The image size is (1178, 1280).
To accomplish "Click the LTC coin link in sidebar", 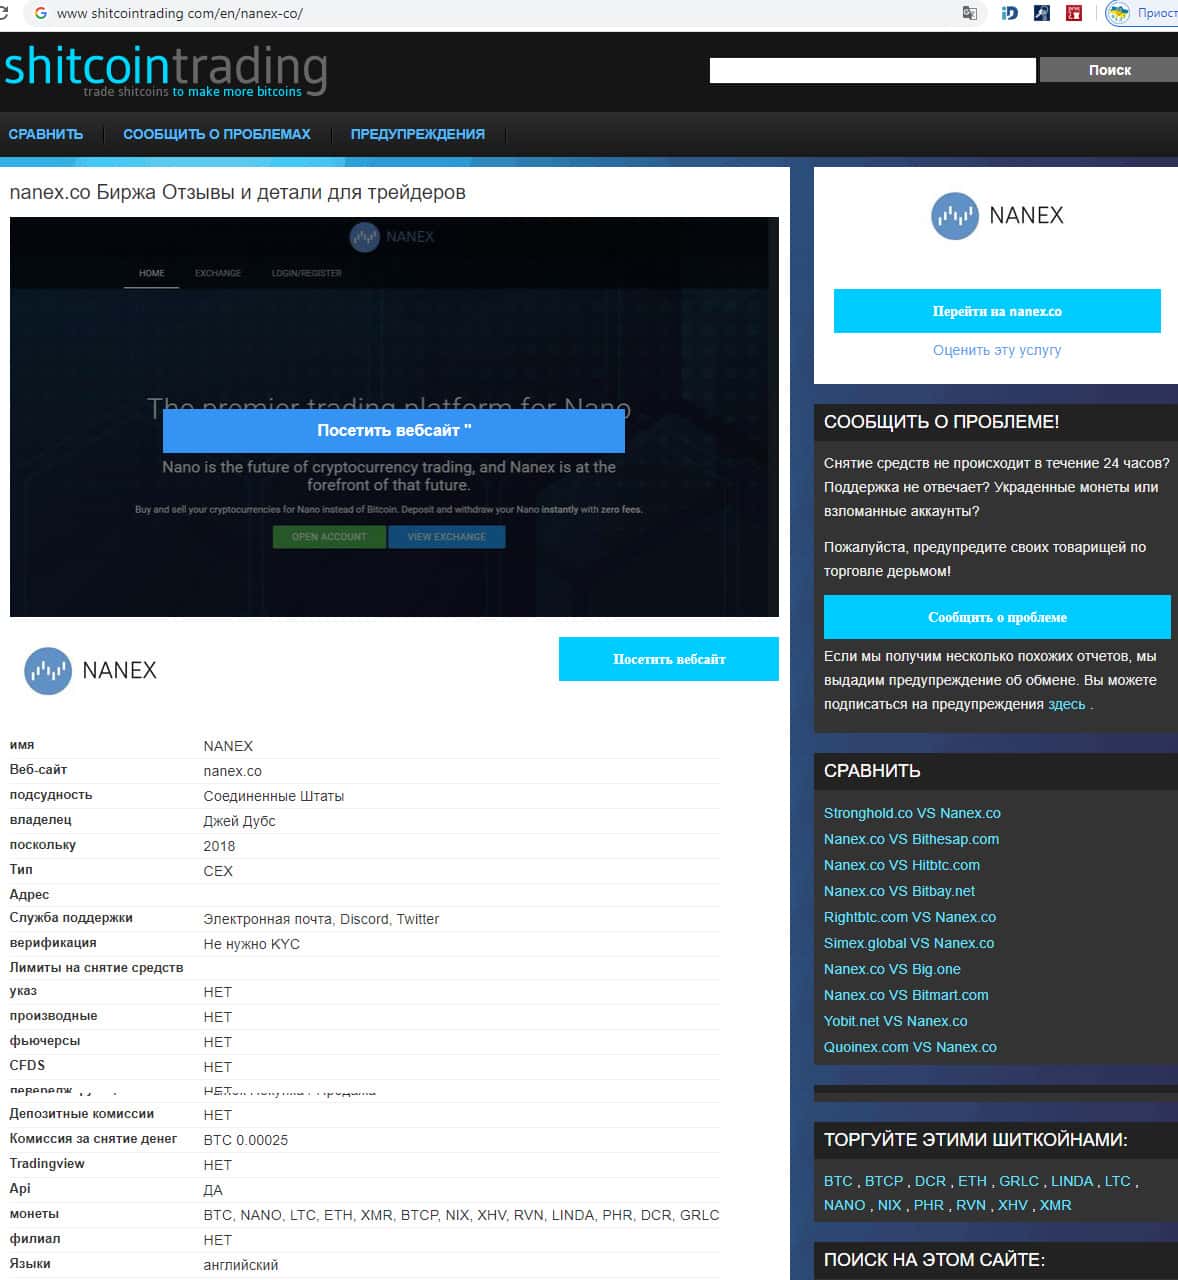I will [1118, 1181].
